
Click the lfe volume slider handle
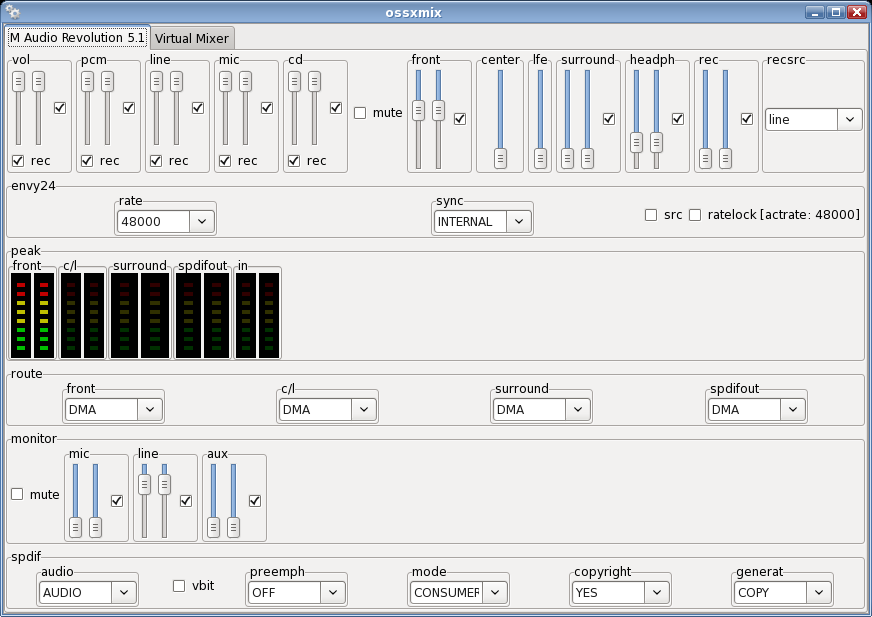point(540,157)
